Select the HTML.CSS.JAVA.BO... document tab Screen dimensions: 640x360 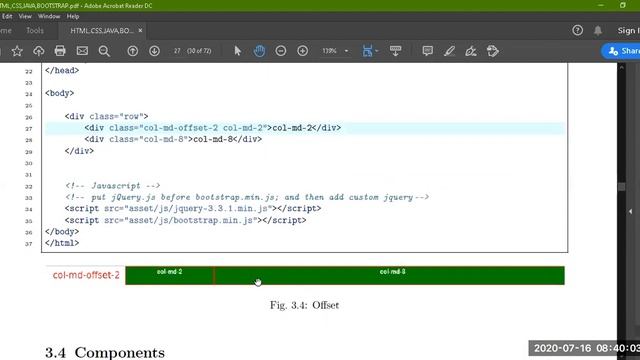(102, 31)
